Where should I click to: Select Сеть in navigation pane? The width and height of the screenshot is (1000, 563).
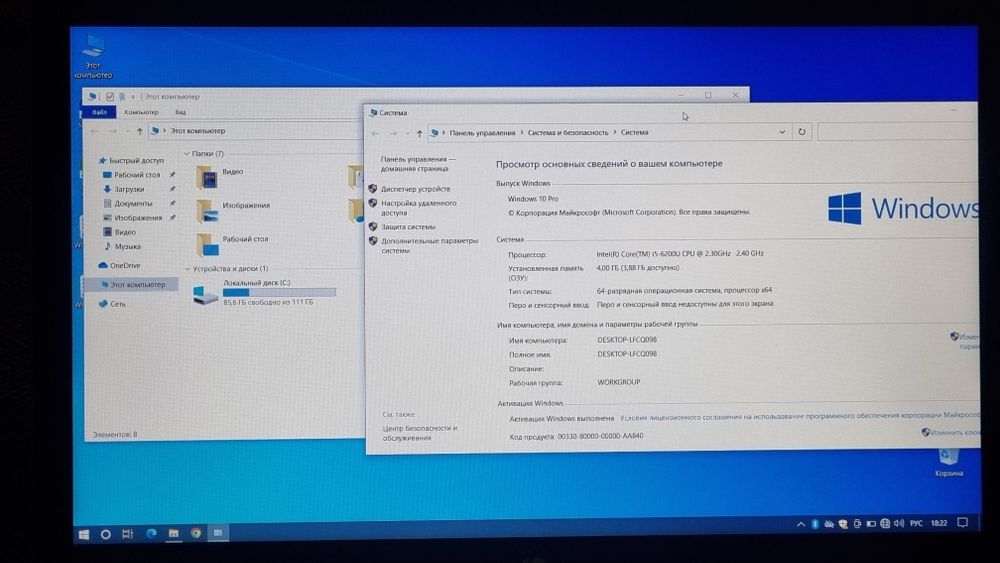117,304
